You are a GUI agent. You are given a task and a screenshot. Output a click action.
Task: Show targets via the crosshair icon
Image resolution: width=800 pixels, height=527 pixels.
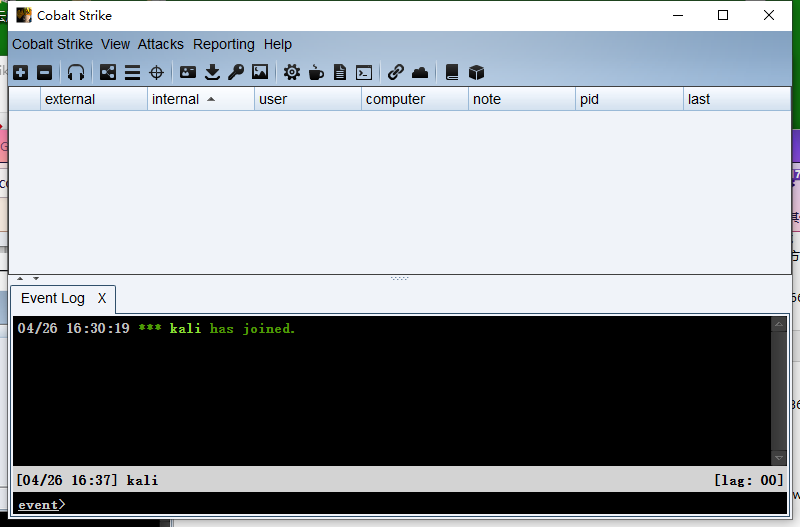(x=156, y=72)
